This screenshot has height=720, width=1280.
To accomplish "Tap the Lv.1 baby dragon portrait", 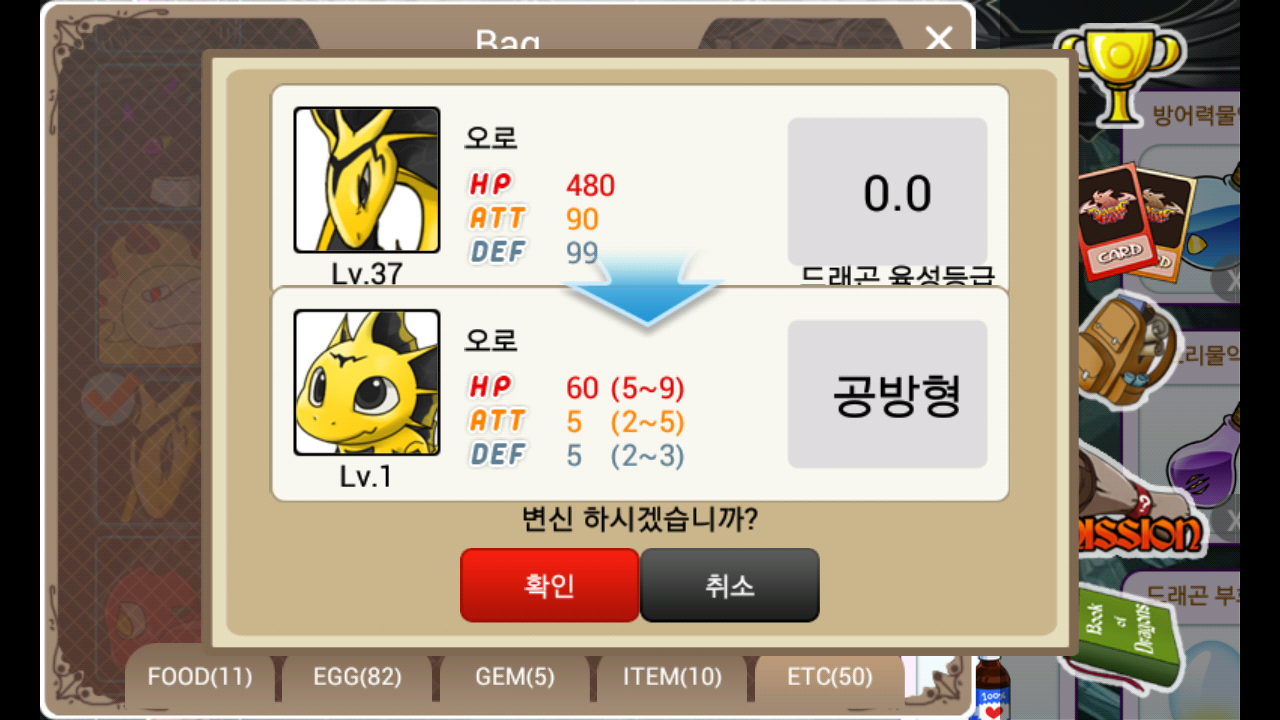I will (x=367, y=382).
